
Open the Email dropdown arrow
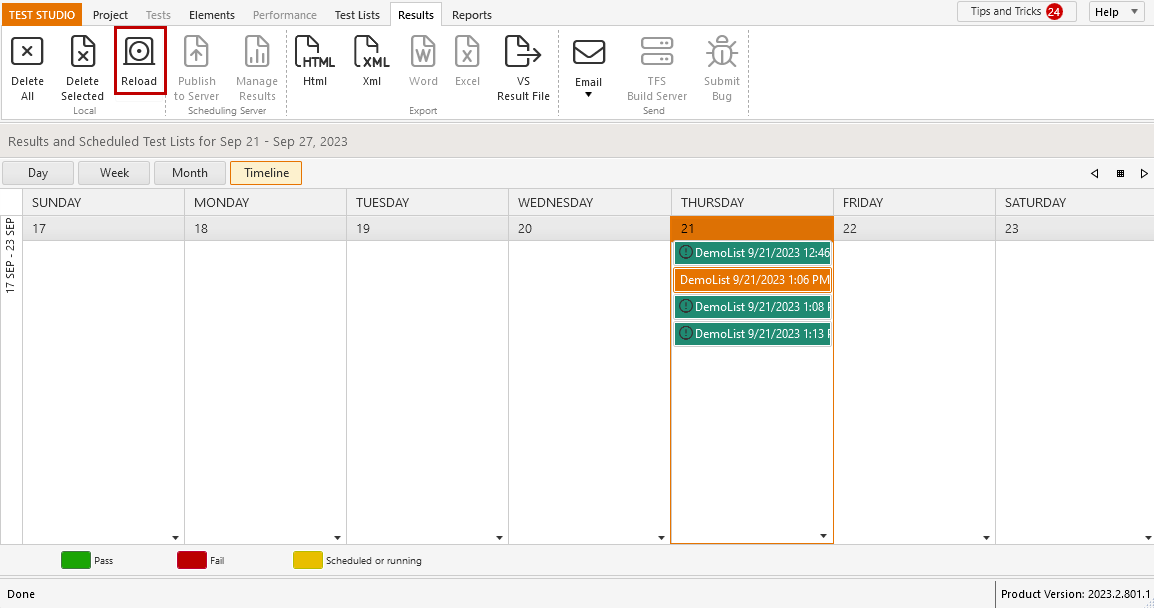point(589,94)
